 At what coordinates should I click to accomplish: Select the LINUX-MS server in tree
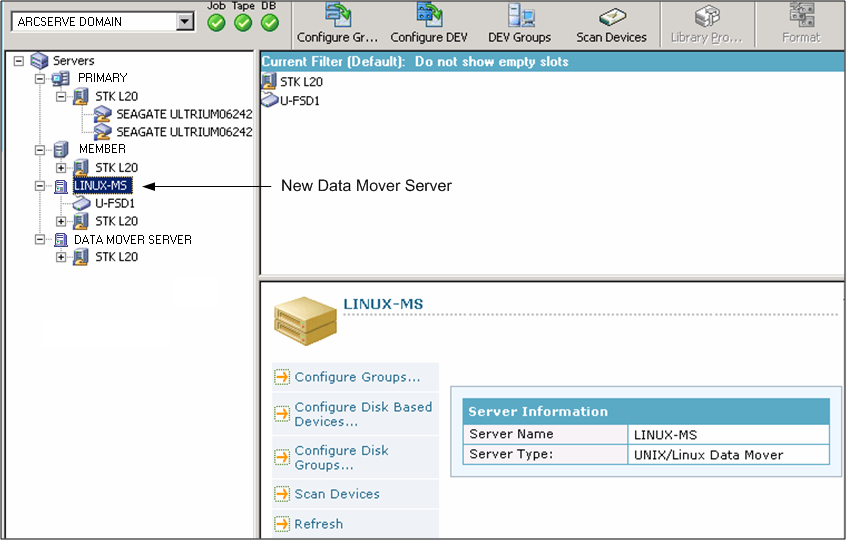101,185
